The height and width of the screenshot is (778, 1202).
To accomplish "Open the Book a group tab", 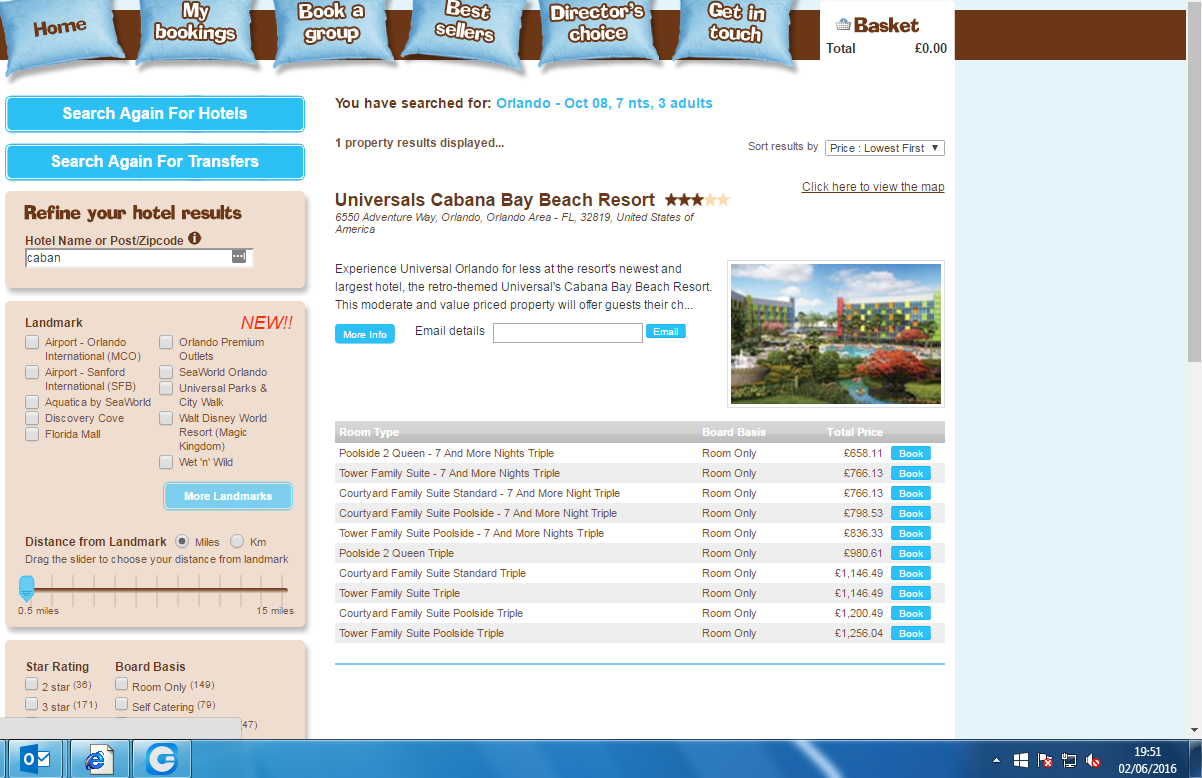I will pyautogui.click(x=331, y=30).
